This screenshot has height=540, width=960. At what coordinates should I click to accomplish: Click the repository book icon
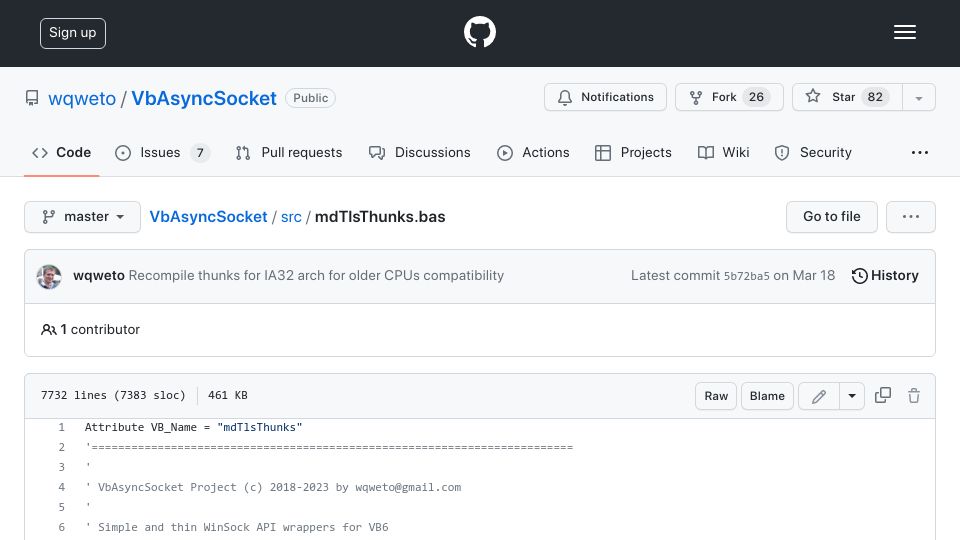point(32,98)
